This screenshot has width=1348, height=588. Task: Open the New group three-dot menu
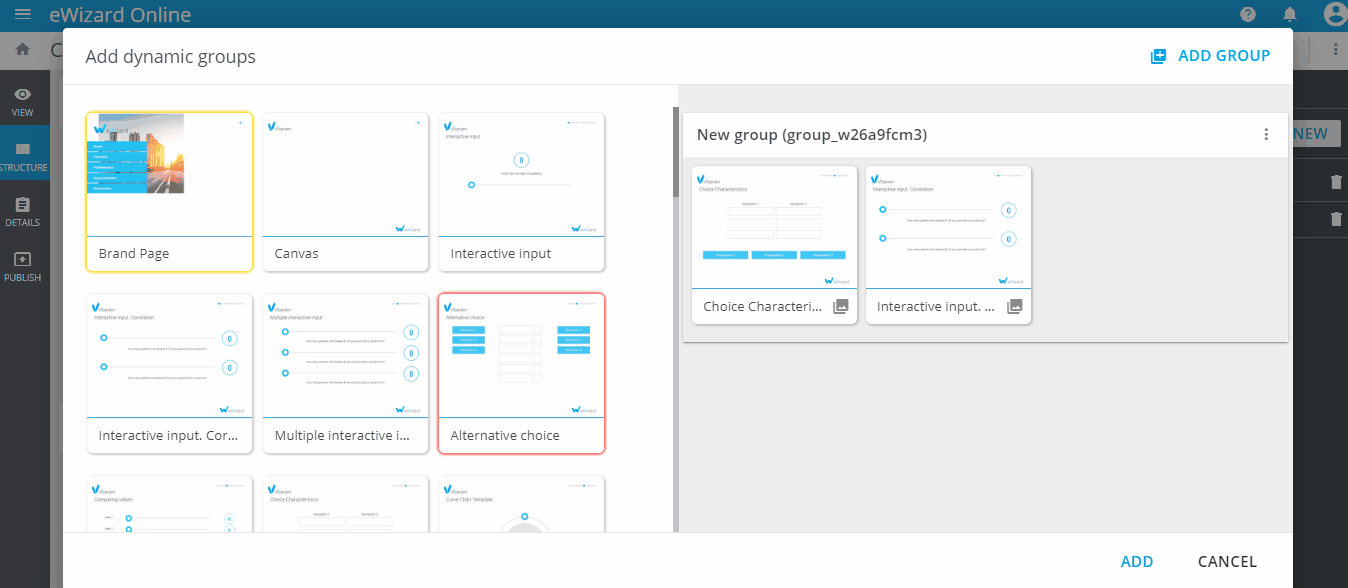pyautogui.click(x=1266, y=135)
